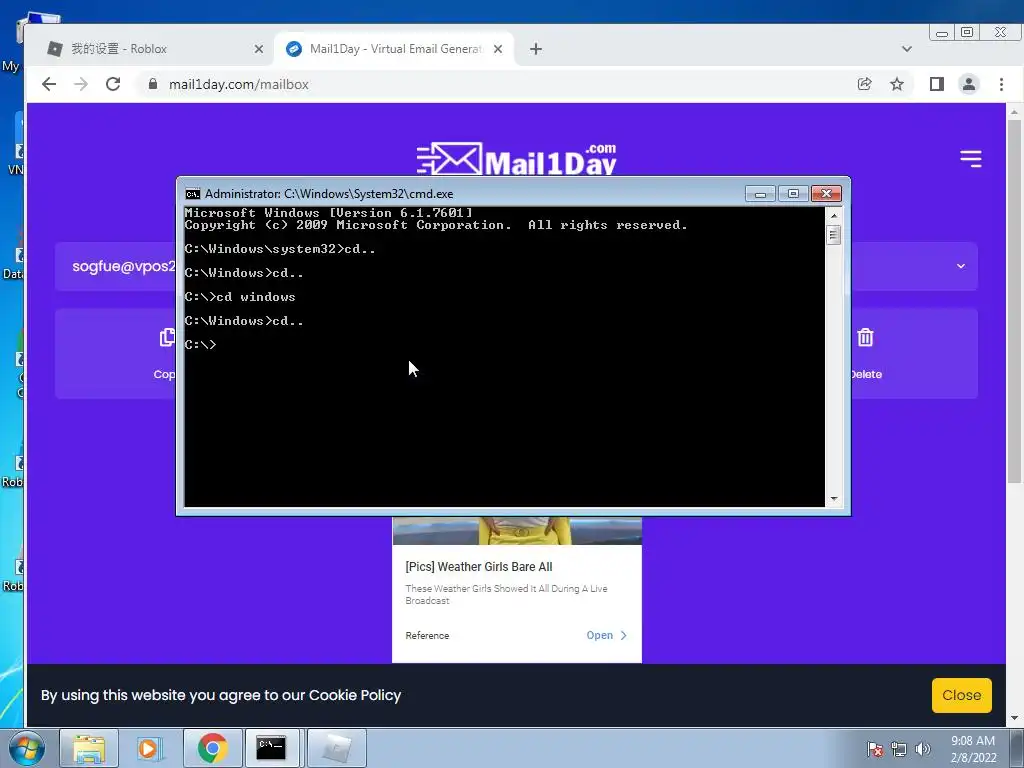Screen dimensions: 1024x768
Task: Toggle Chrome side panel icon
Action: click(x=936, y=84)
